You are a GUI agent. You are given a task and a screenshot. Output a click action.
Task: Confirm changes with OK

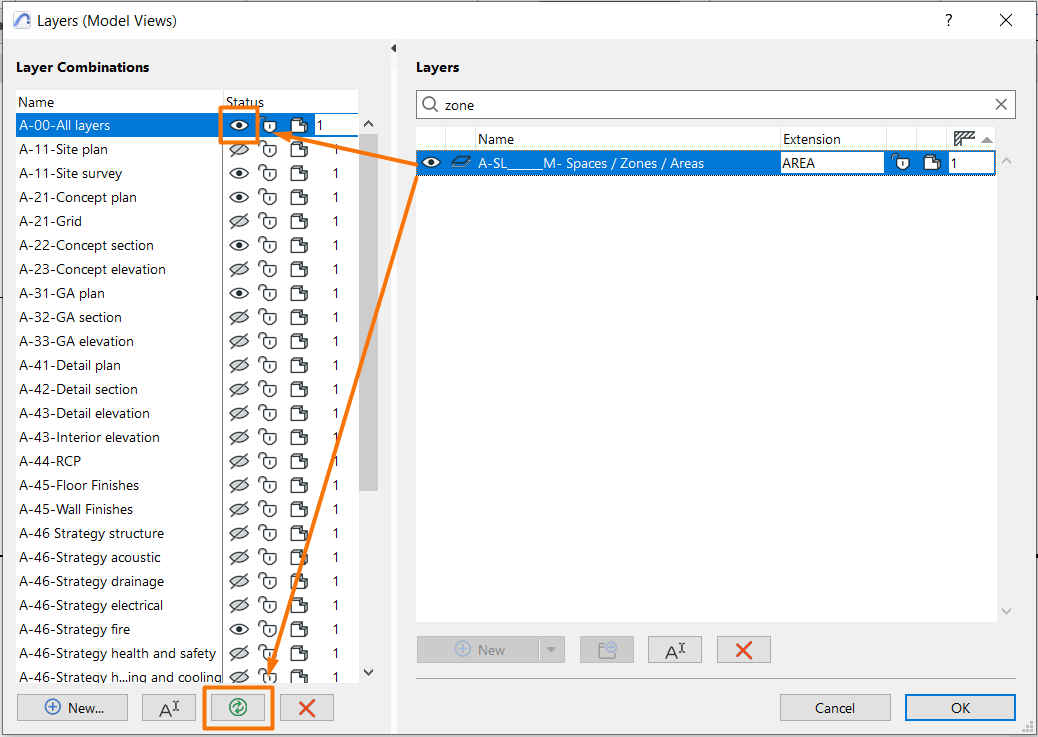[x=959, y=708]
